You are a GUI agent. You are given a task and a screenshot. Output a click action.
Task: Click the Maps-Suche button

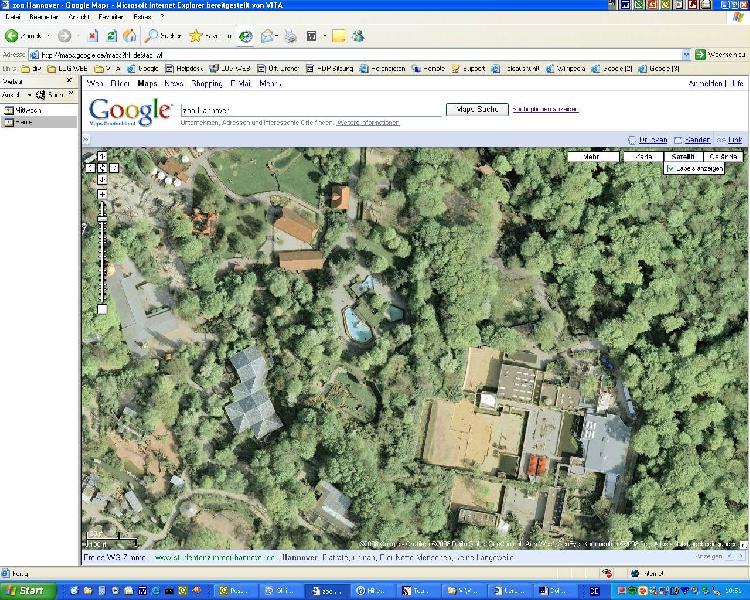coord(475,109)
